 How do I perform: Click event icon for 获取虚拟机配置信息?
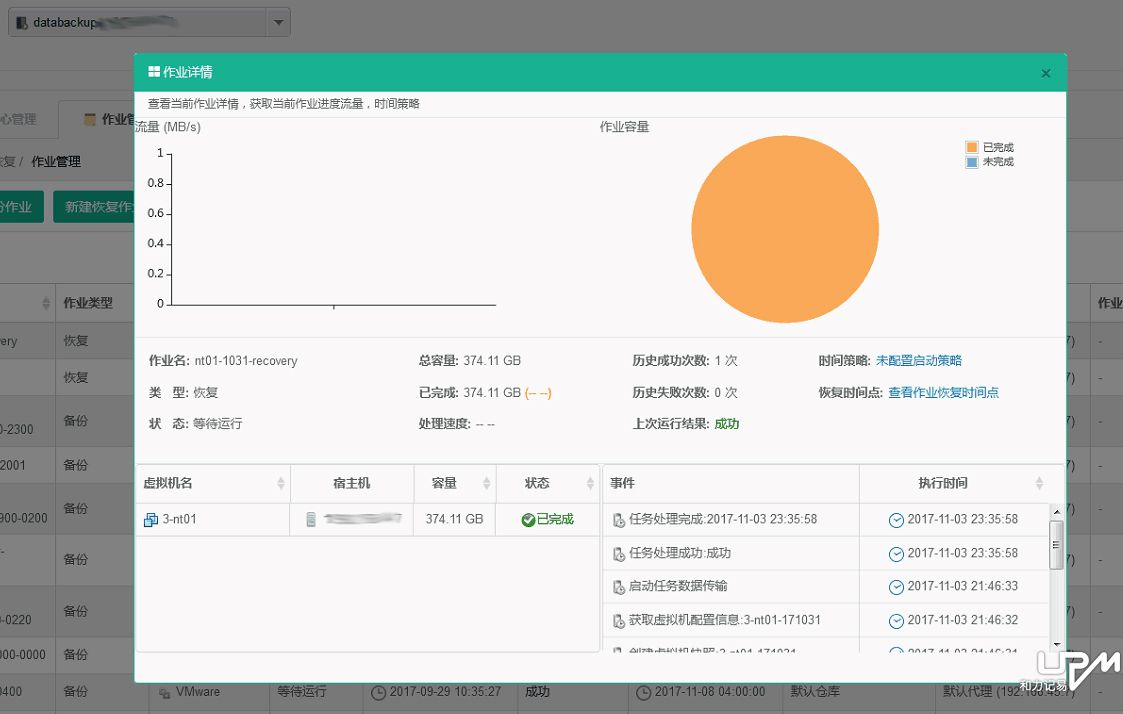[x=619, y=621]
